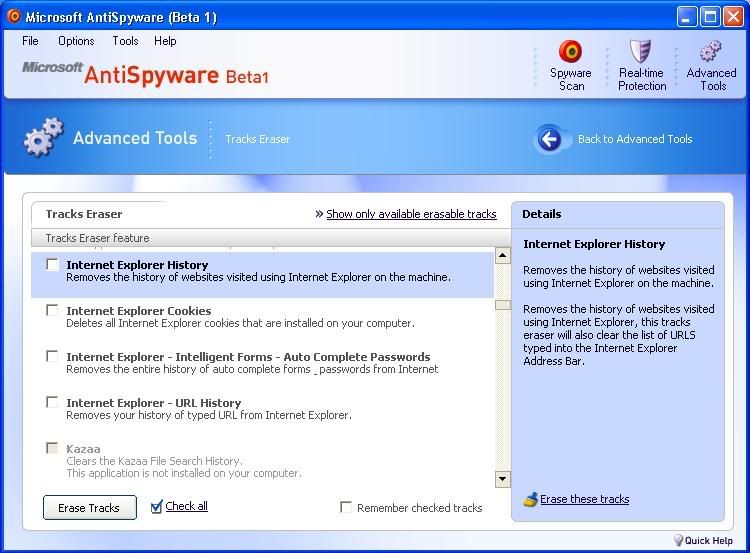The width and height of the screenshot is (750, 553).
Task: Check the Auto Complete Passwords checkbox
Action: pyautogui.click(x=52, y=356)
